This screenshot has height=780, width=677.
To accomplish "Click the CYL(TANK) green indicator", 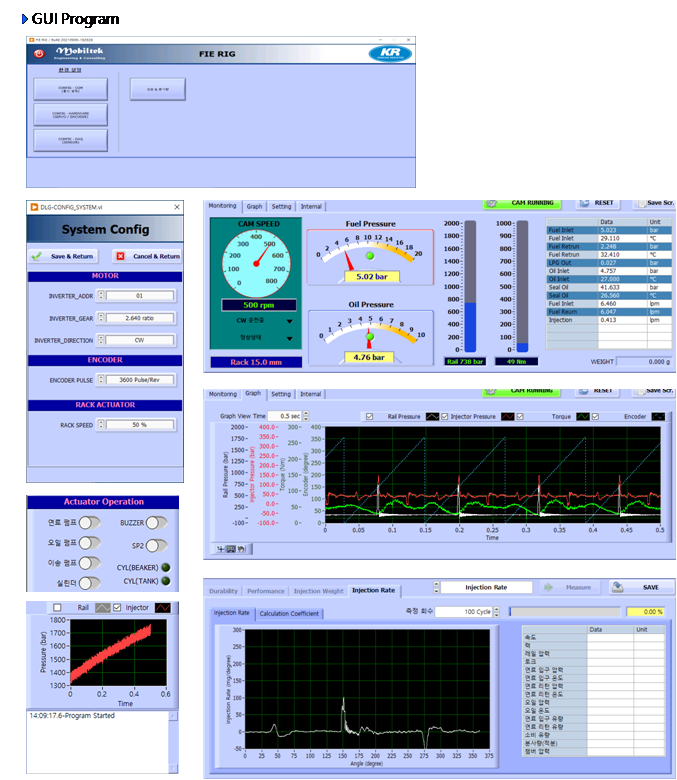I will 166,581.
